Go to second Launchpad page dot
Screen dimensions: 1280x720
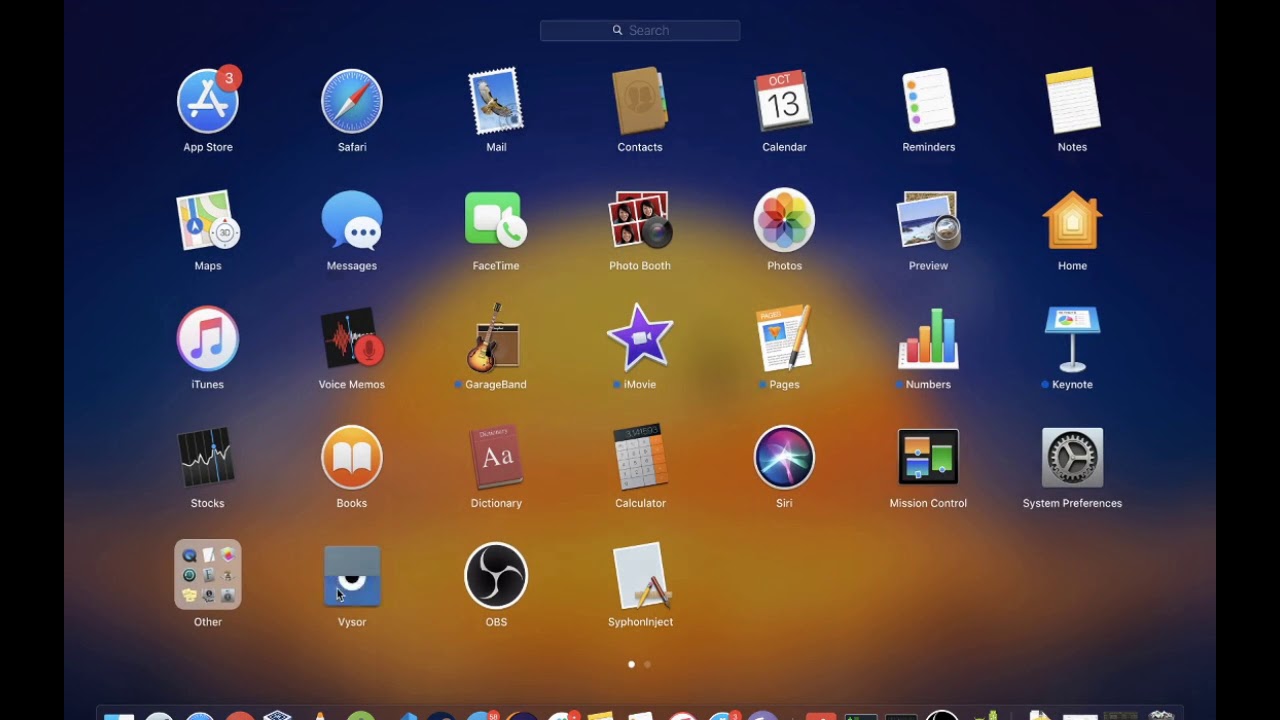(647, 664)
